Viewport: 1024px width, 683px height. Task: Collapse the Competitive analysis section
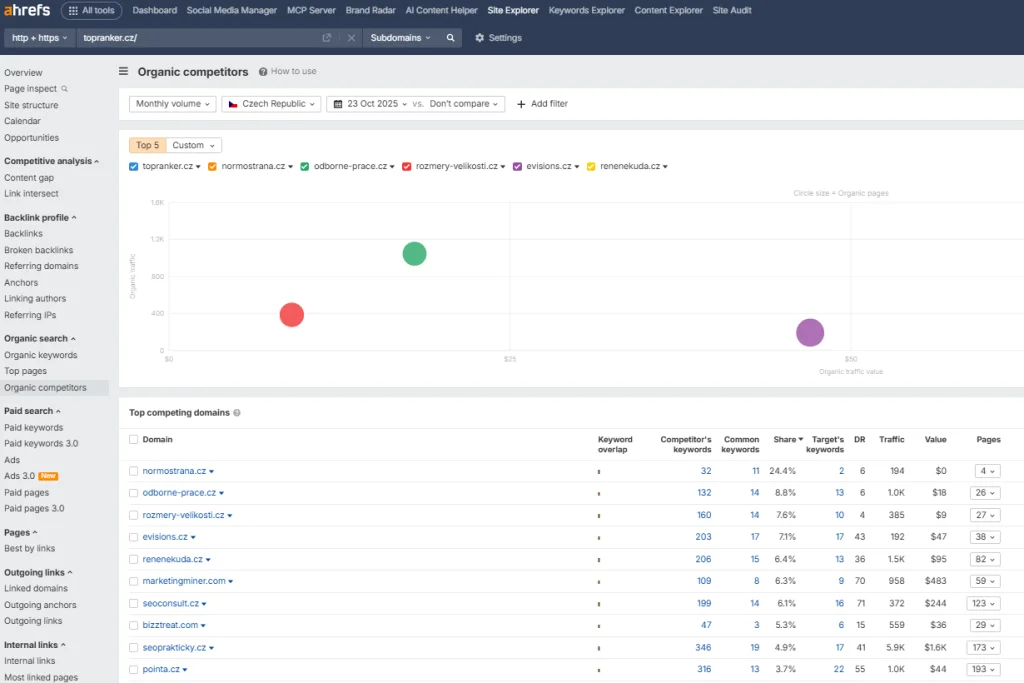point(52,161)
